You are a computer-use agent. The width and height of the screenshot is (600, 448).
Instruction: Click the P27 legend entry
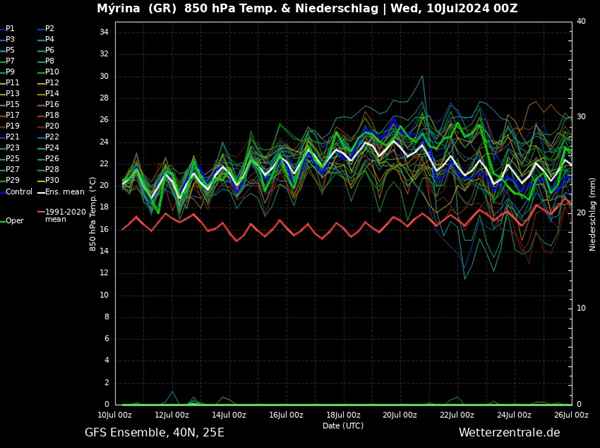point(12,169)
